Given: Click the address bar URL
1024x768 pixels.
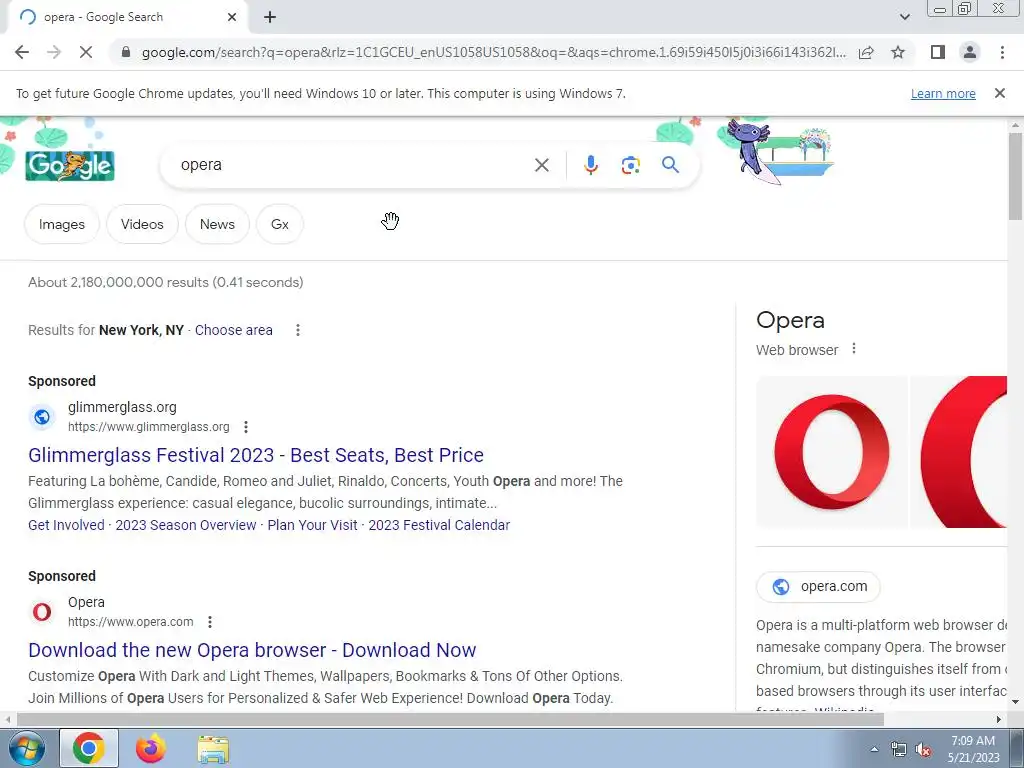Looking at the screenshot, I should (x=494, y=52).
